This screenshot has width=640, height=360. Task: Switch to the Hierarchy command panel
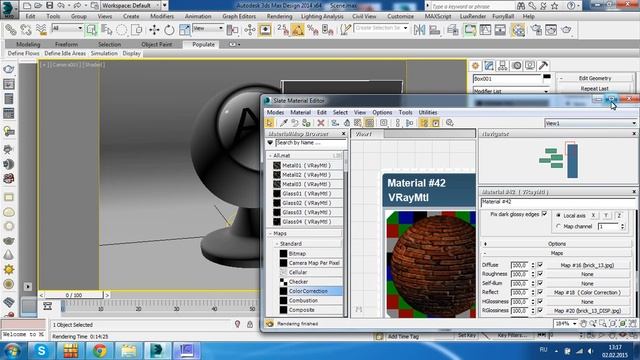click(x=502, y=66)
